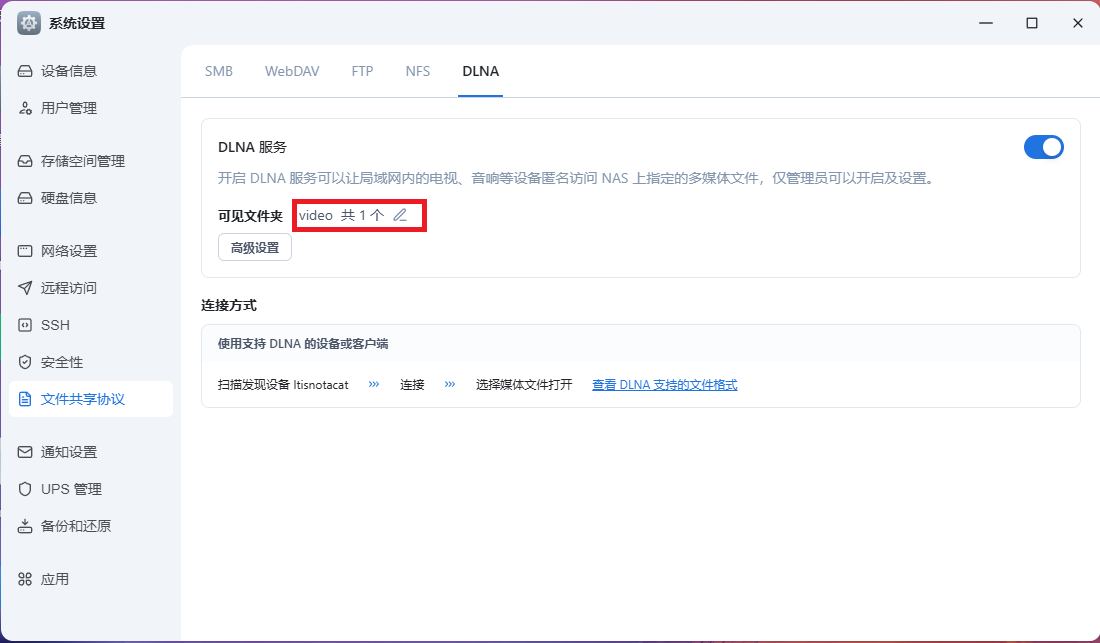Click the UPS Management shield icon

25,489
